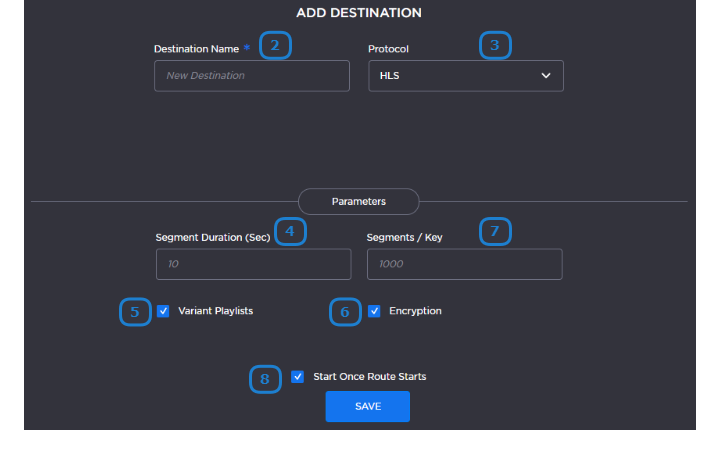Open the Protocol dropdown showing HLS
The width and height of the screenshot is (716, 450).
tap(465, 76)
